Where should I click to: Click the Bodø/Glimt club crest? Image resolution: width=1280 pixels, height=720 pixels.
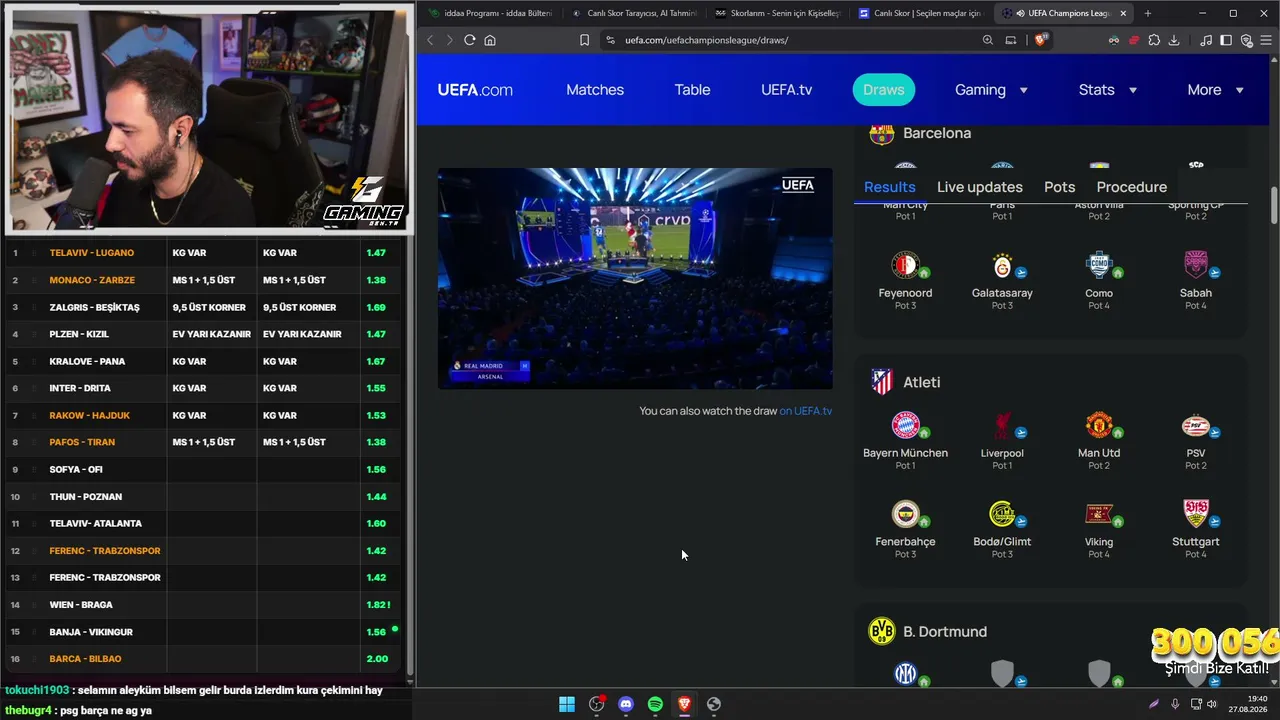coord(1002,514)
